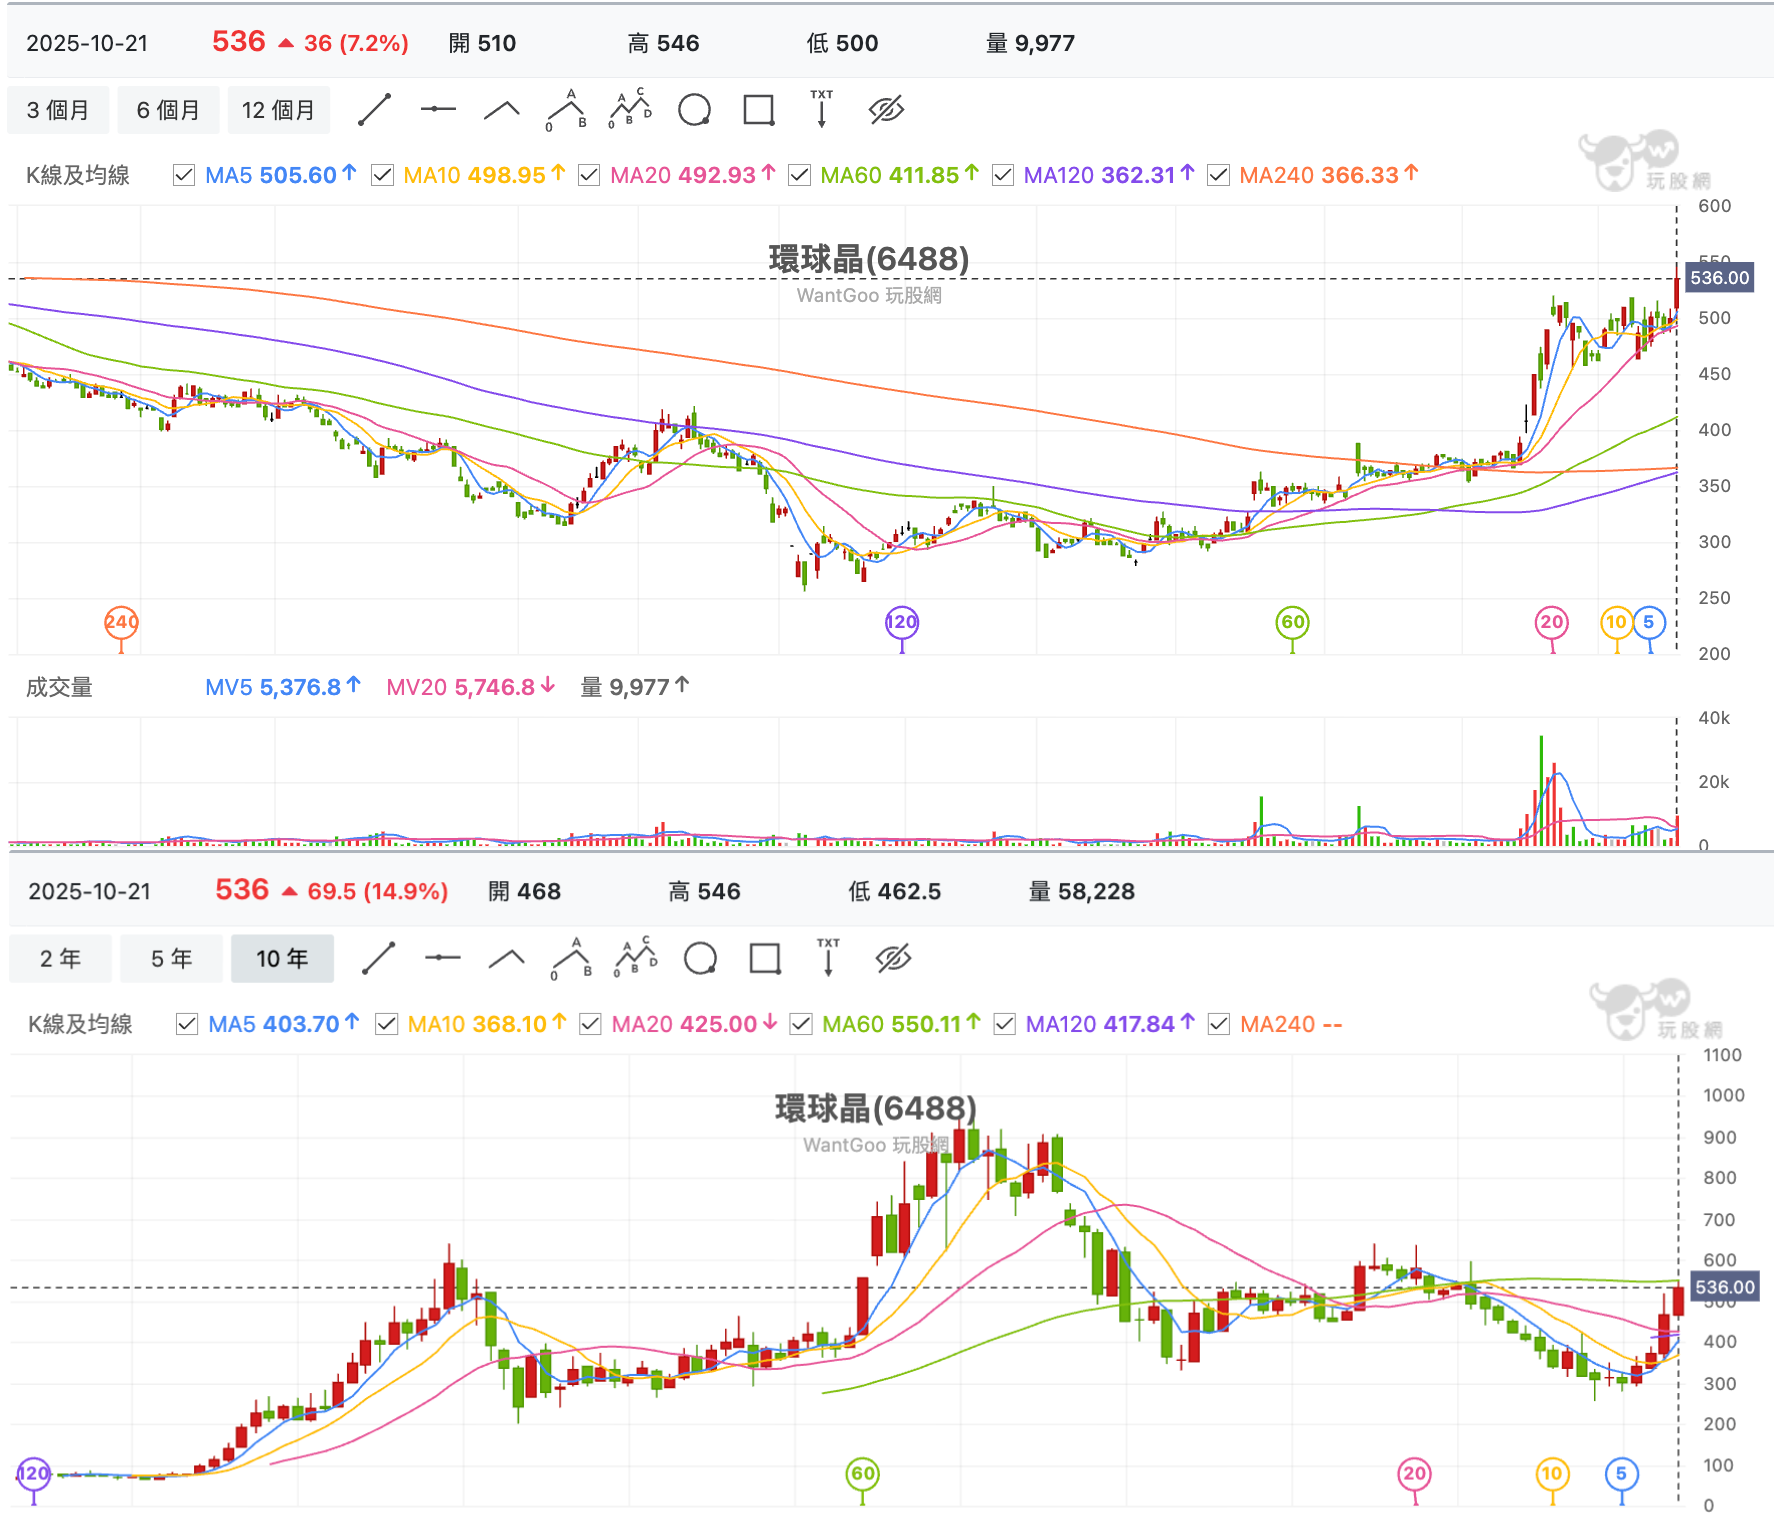Click 開 468 value in lower header

[524, 891]
